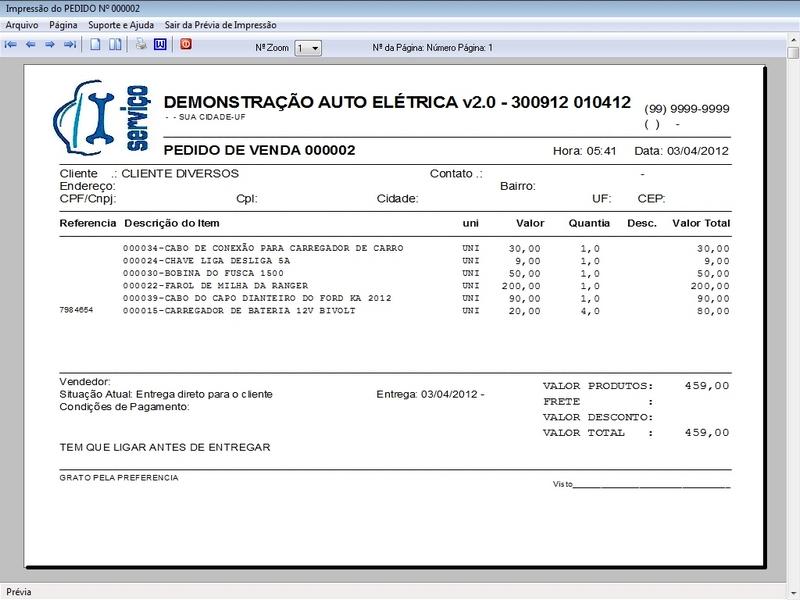Click the serviço company logo image
This screenshot has width=800, height=600.
click(102, 117)
